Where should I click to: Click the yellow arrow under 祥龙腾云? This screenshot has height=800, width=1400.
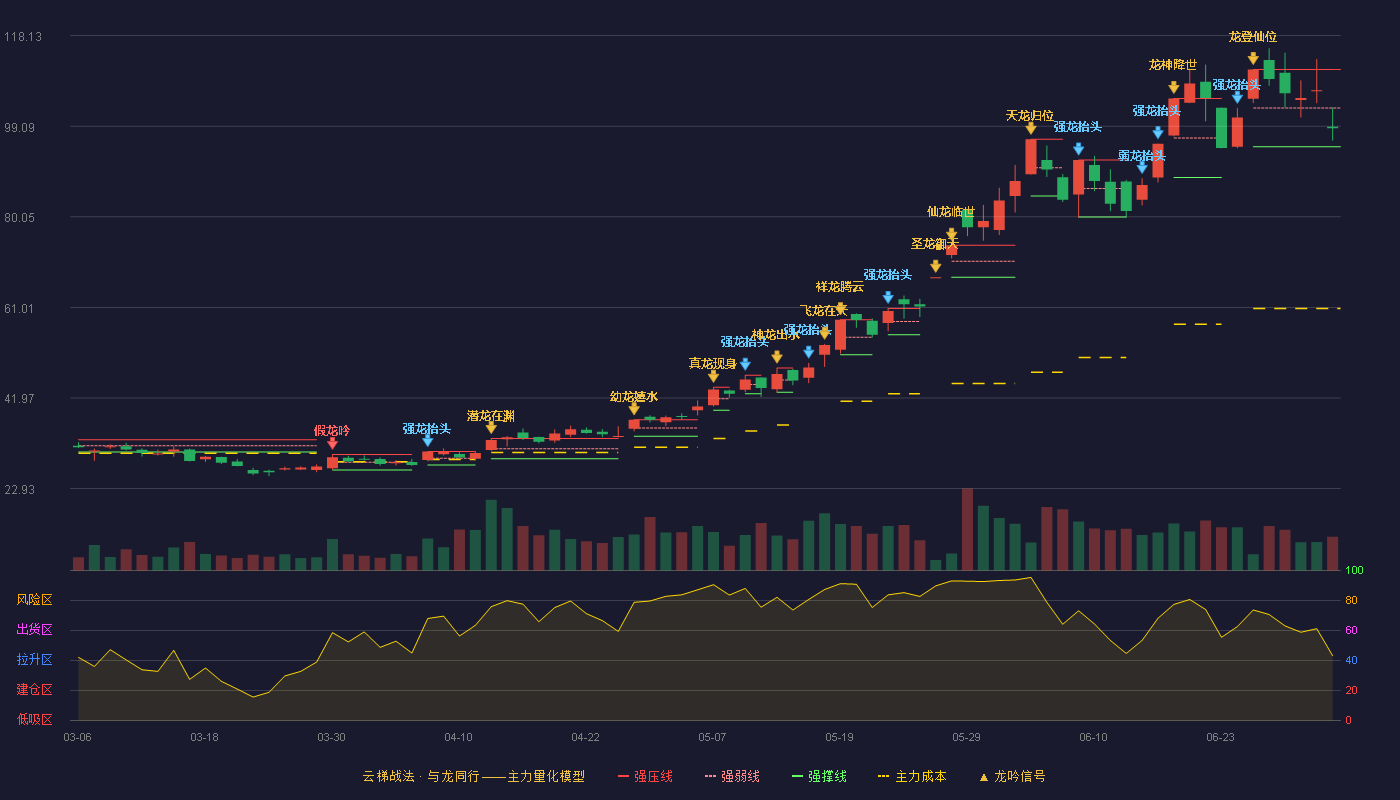[840, 309]
